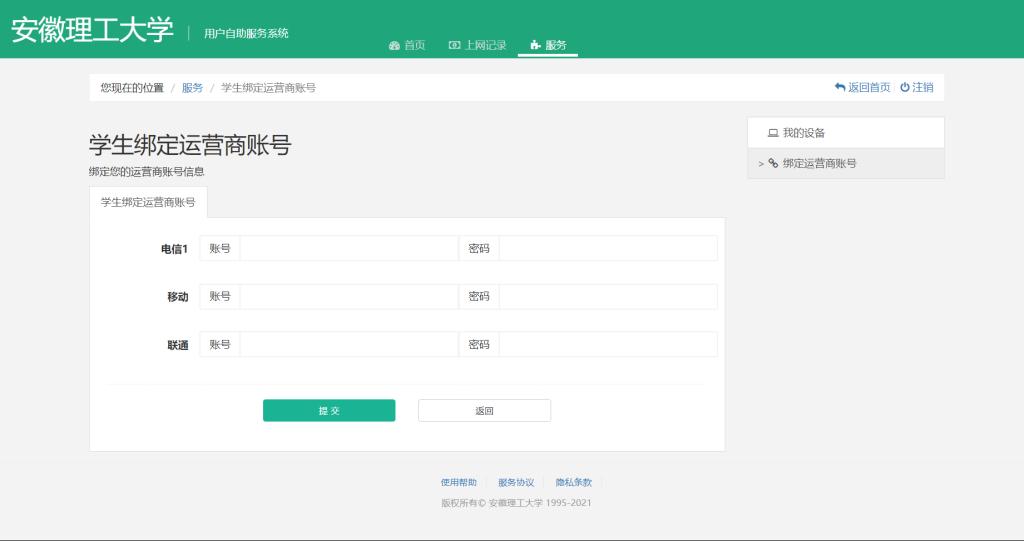1024x541 pixels.
Task: Click the 移动 账号 input field
Action: (x=348, y=297)
